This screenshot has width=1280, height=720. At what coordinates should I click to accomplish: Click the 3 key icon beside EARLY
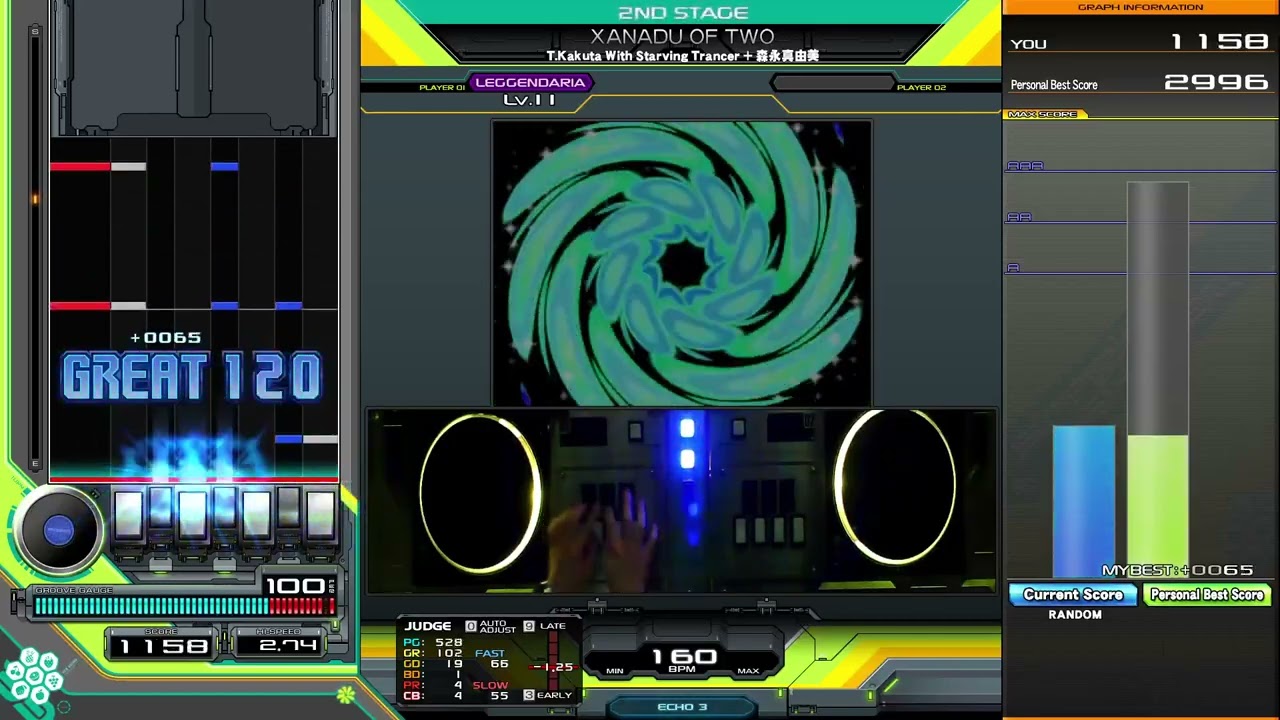click(x=529, y=695)
